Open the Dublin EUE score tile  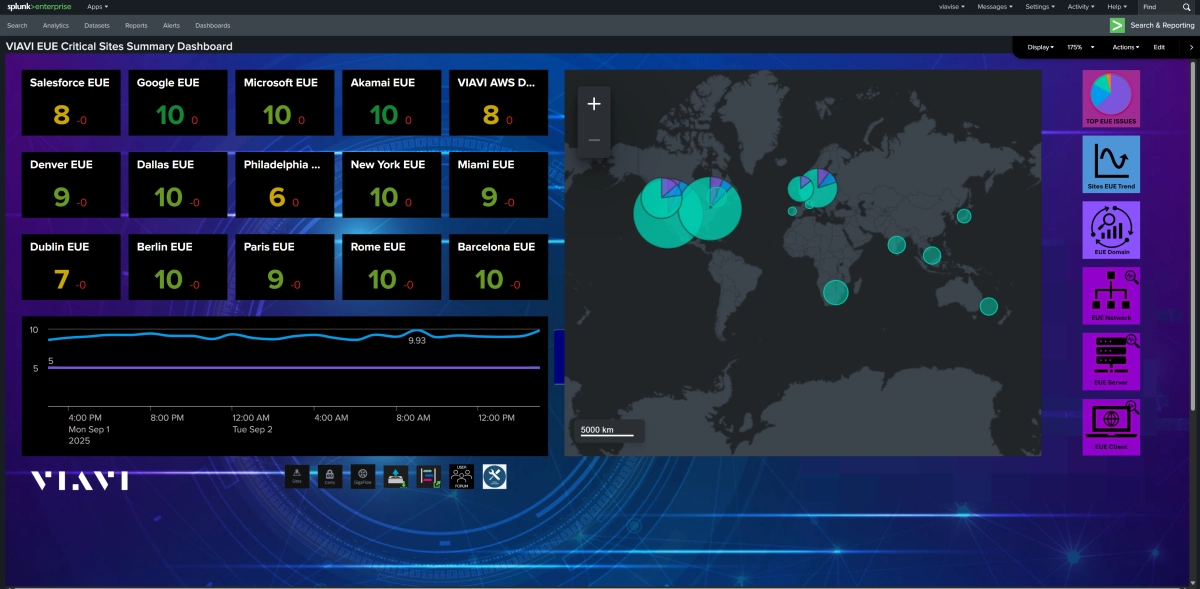click(69, 267)
